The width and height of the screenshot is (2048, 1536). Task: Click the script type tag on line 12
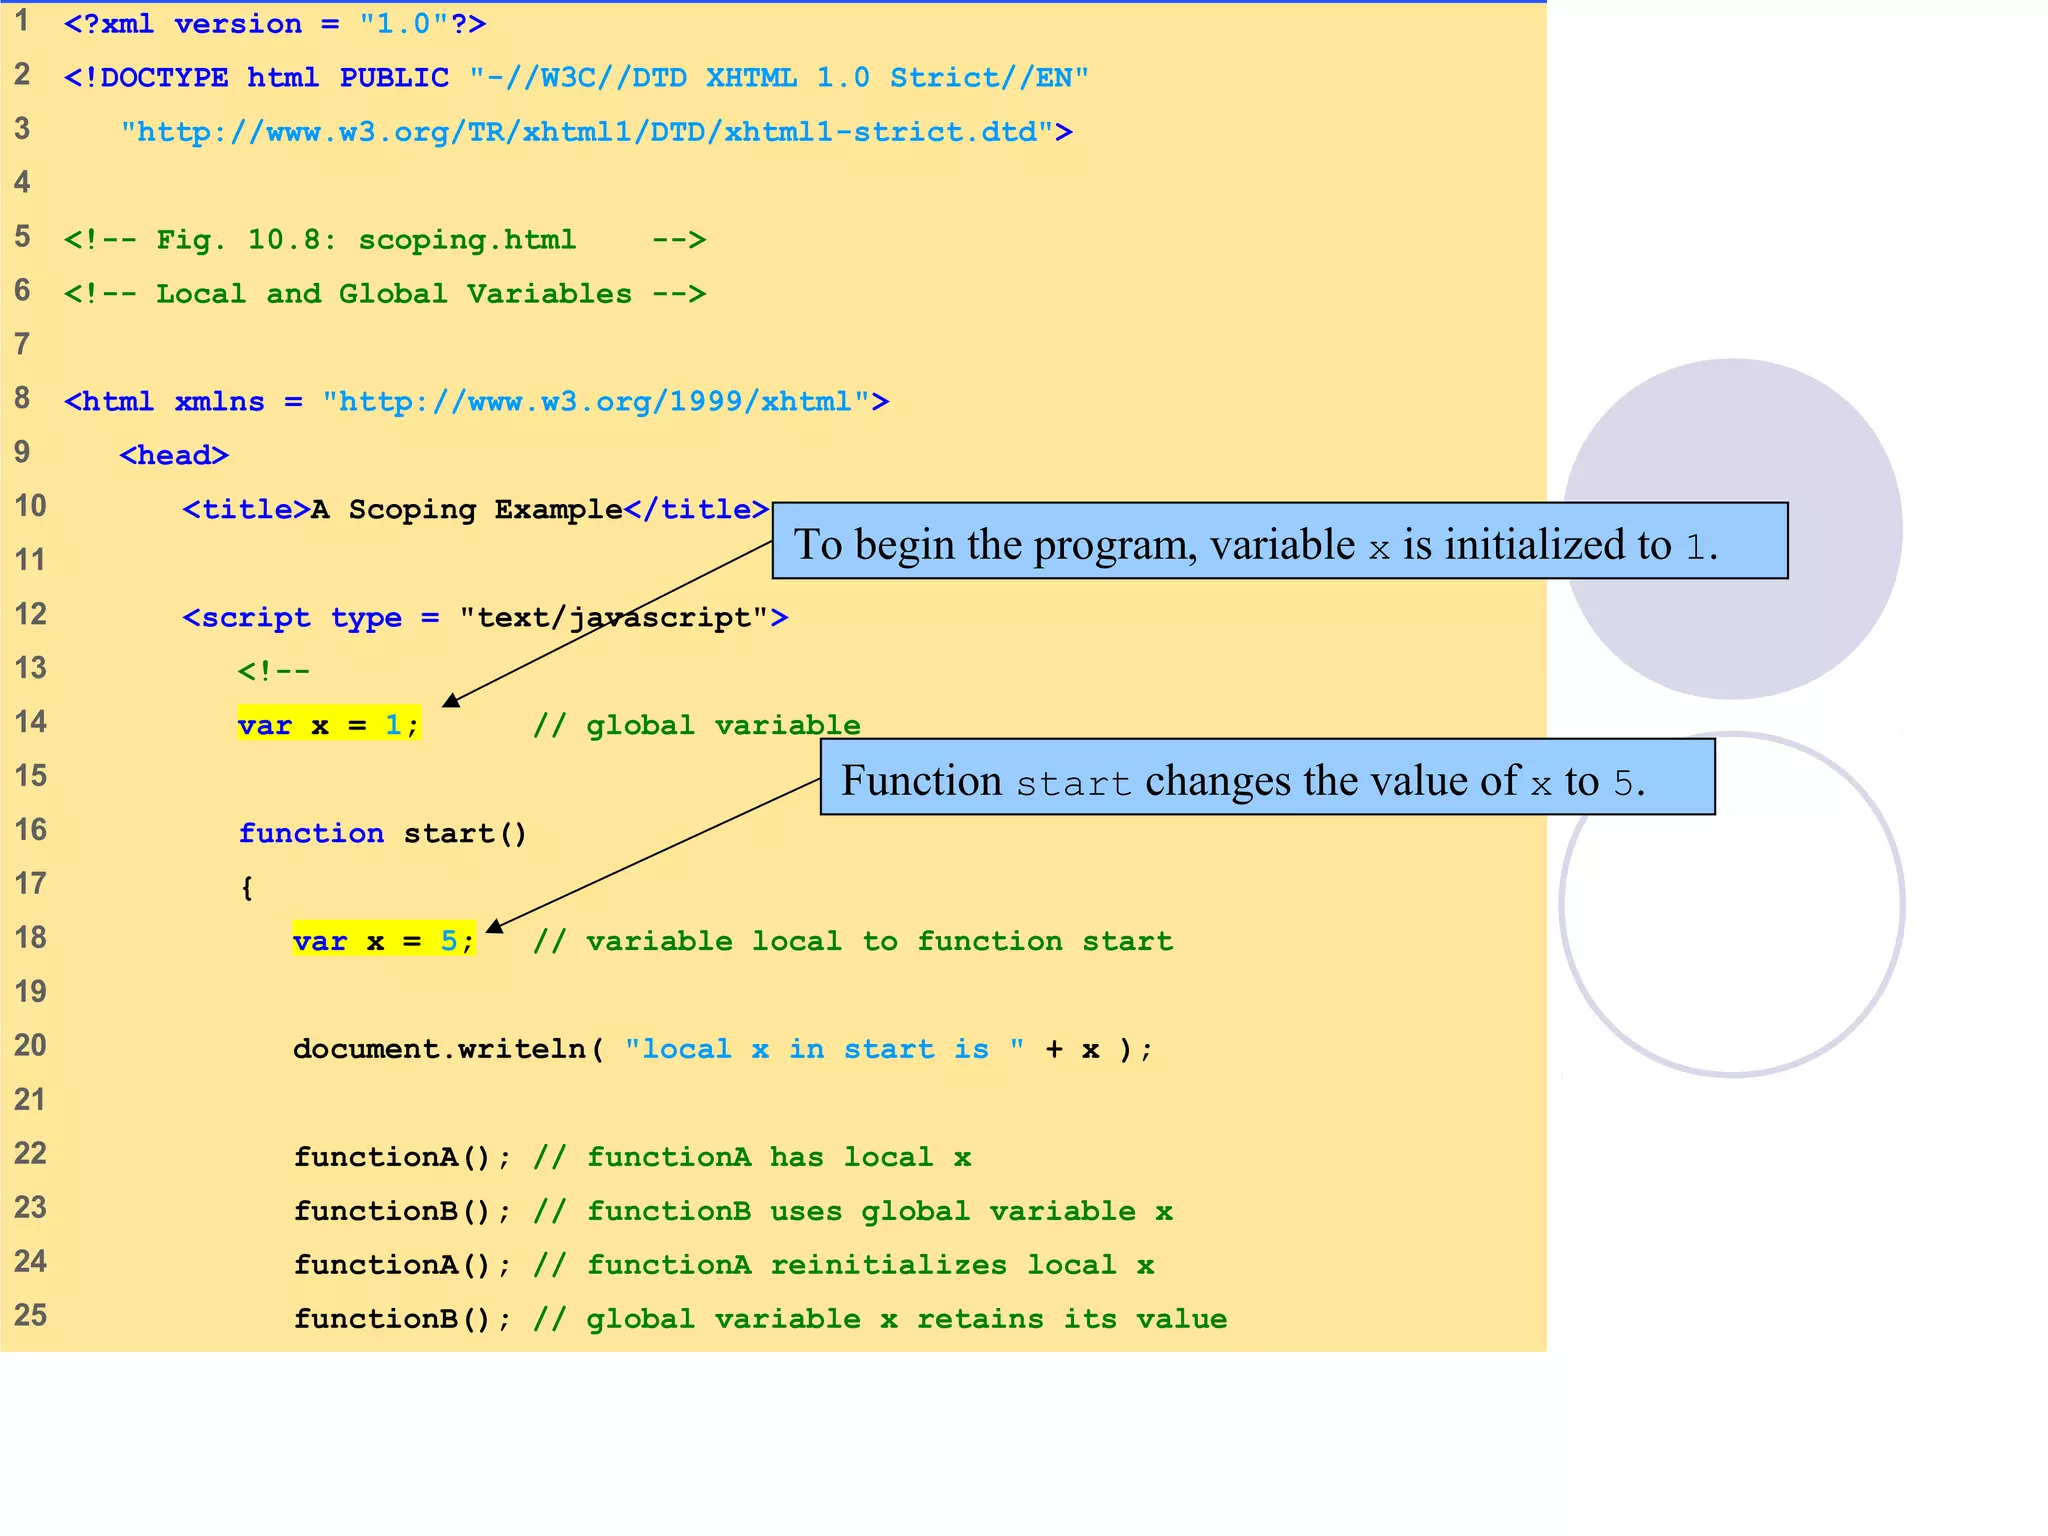(x=484, y=617)
